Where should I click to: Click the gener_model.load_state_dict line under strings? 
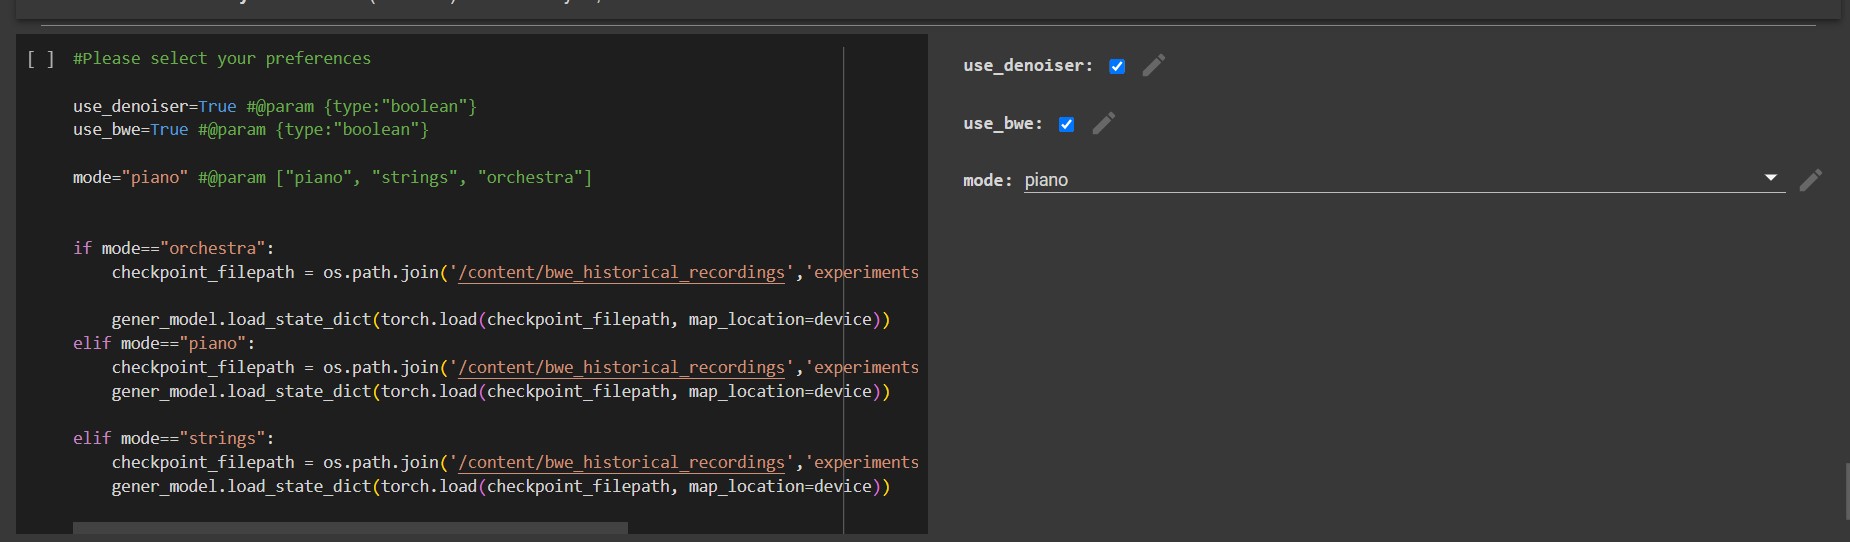click(x=501, y=486)
